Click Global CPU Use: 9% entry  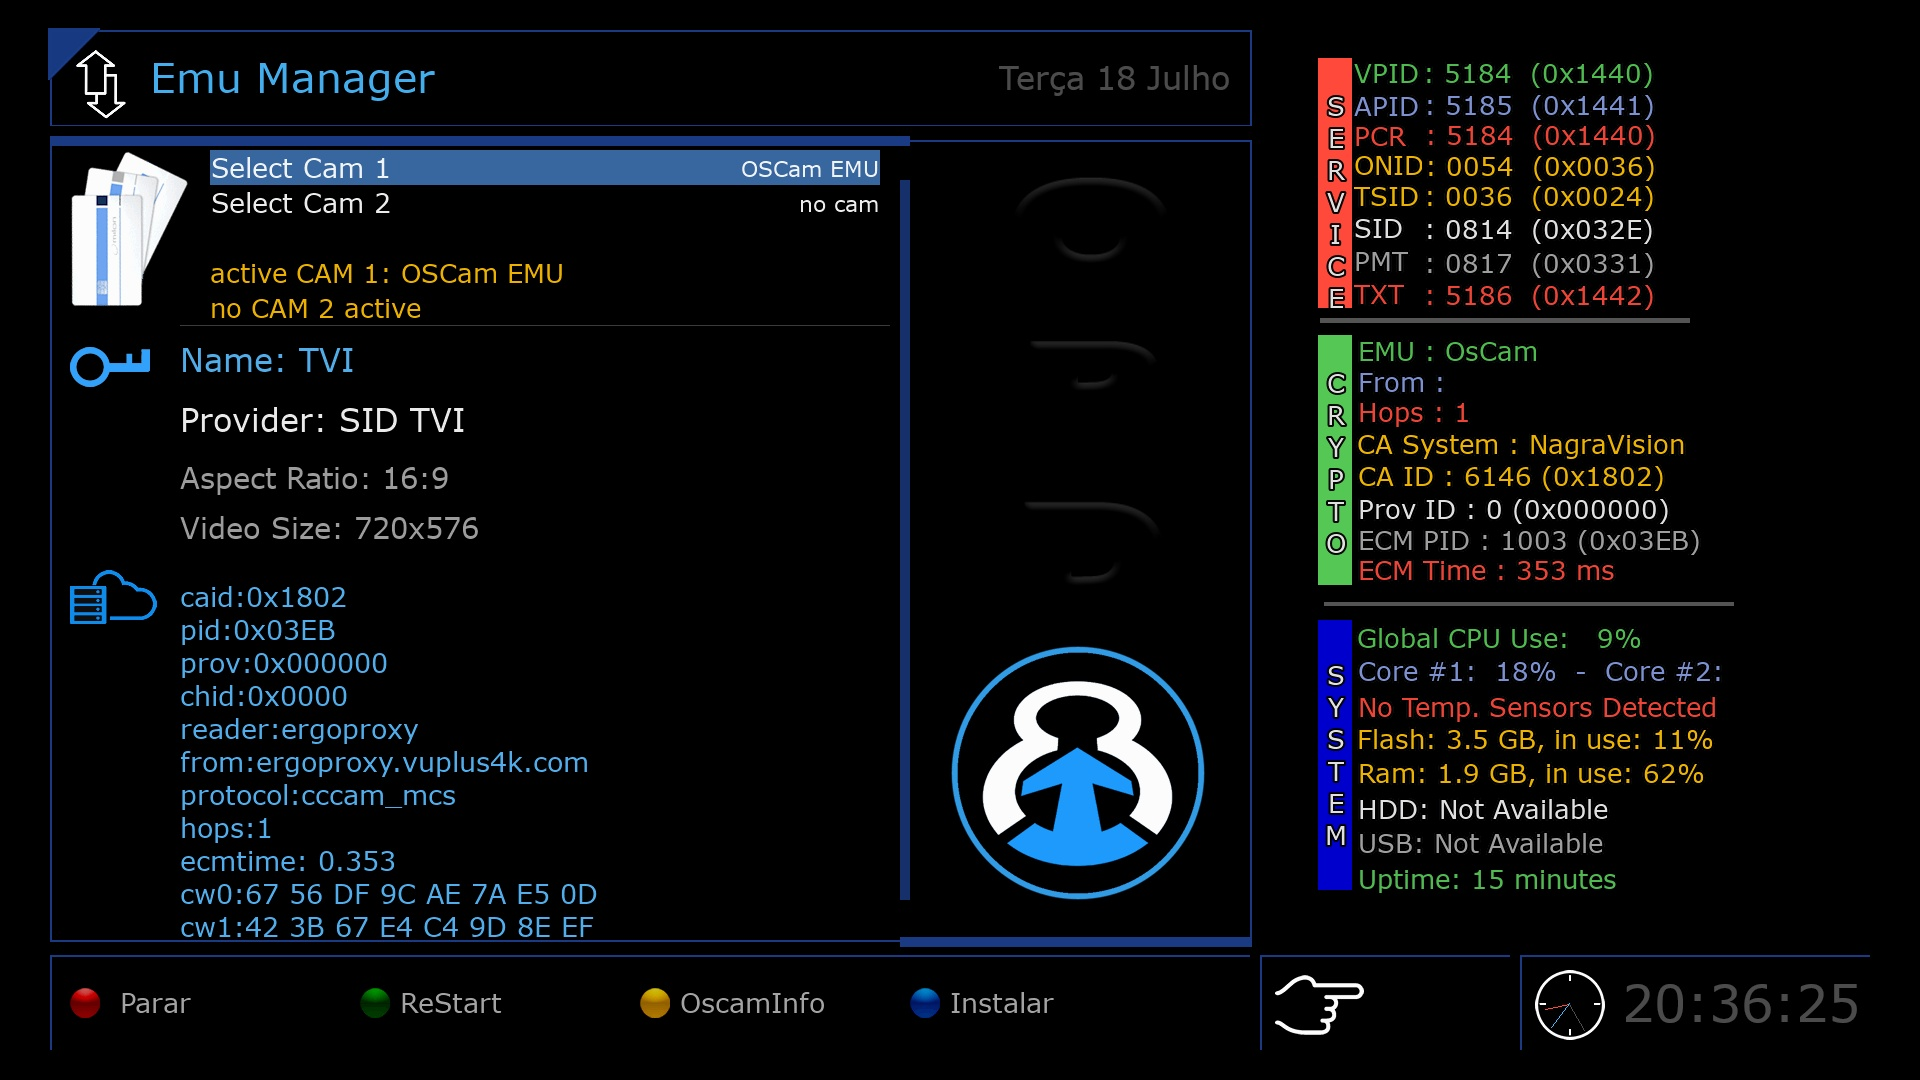1499,639
